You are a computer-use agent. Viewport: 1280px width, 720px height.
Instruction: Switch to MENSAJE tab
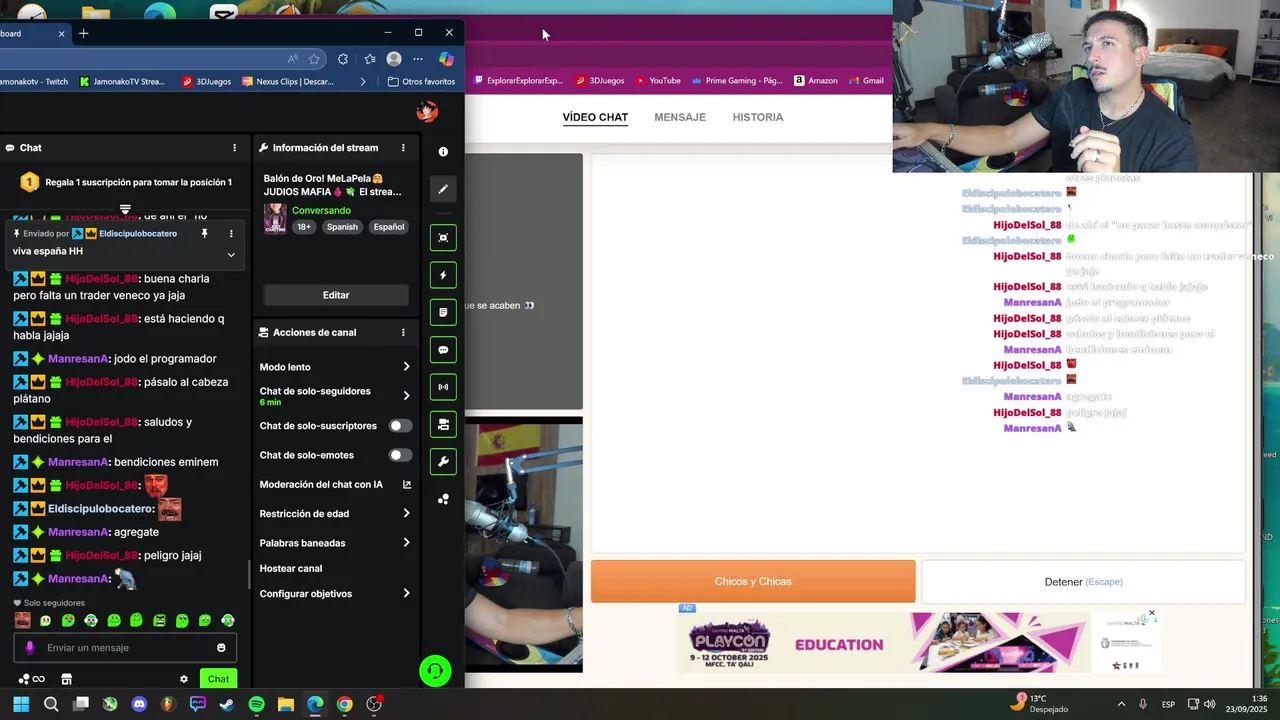tap(680, 117)
